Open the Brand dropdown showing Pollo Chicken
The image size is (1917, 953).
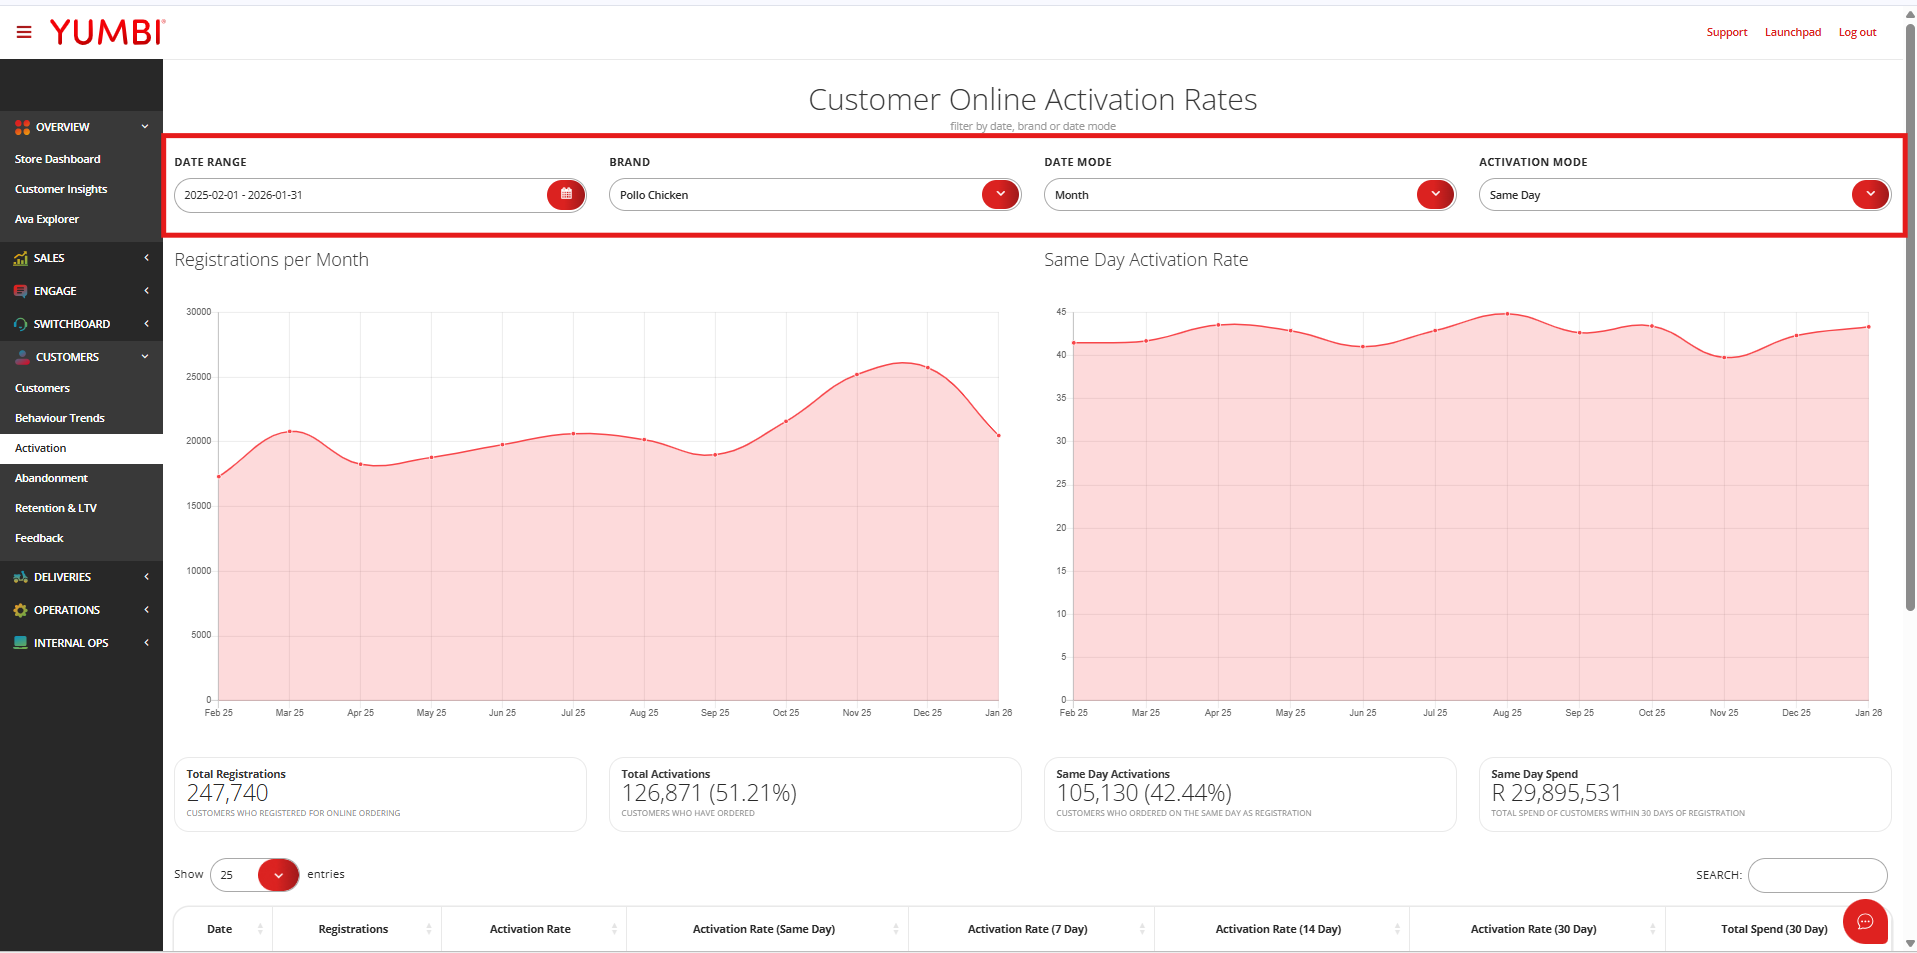(1000, 195)
